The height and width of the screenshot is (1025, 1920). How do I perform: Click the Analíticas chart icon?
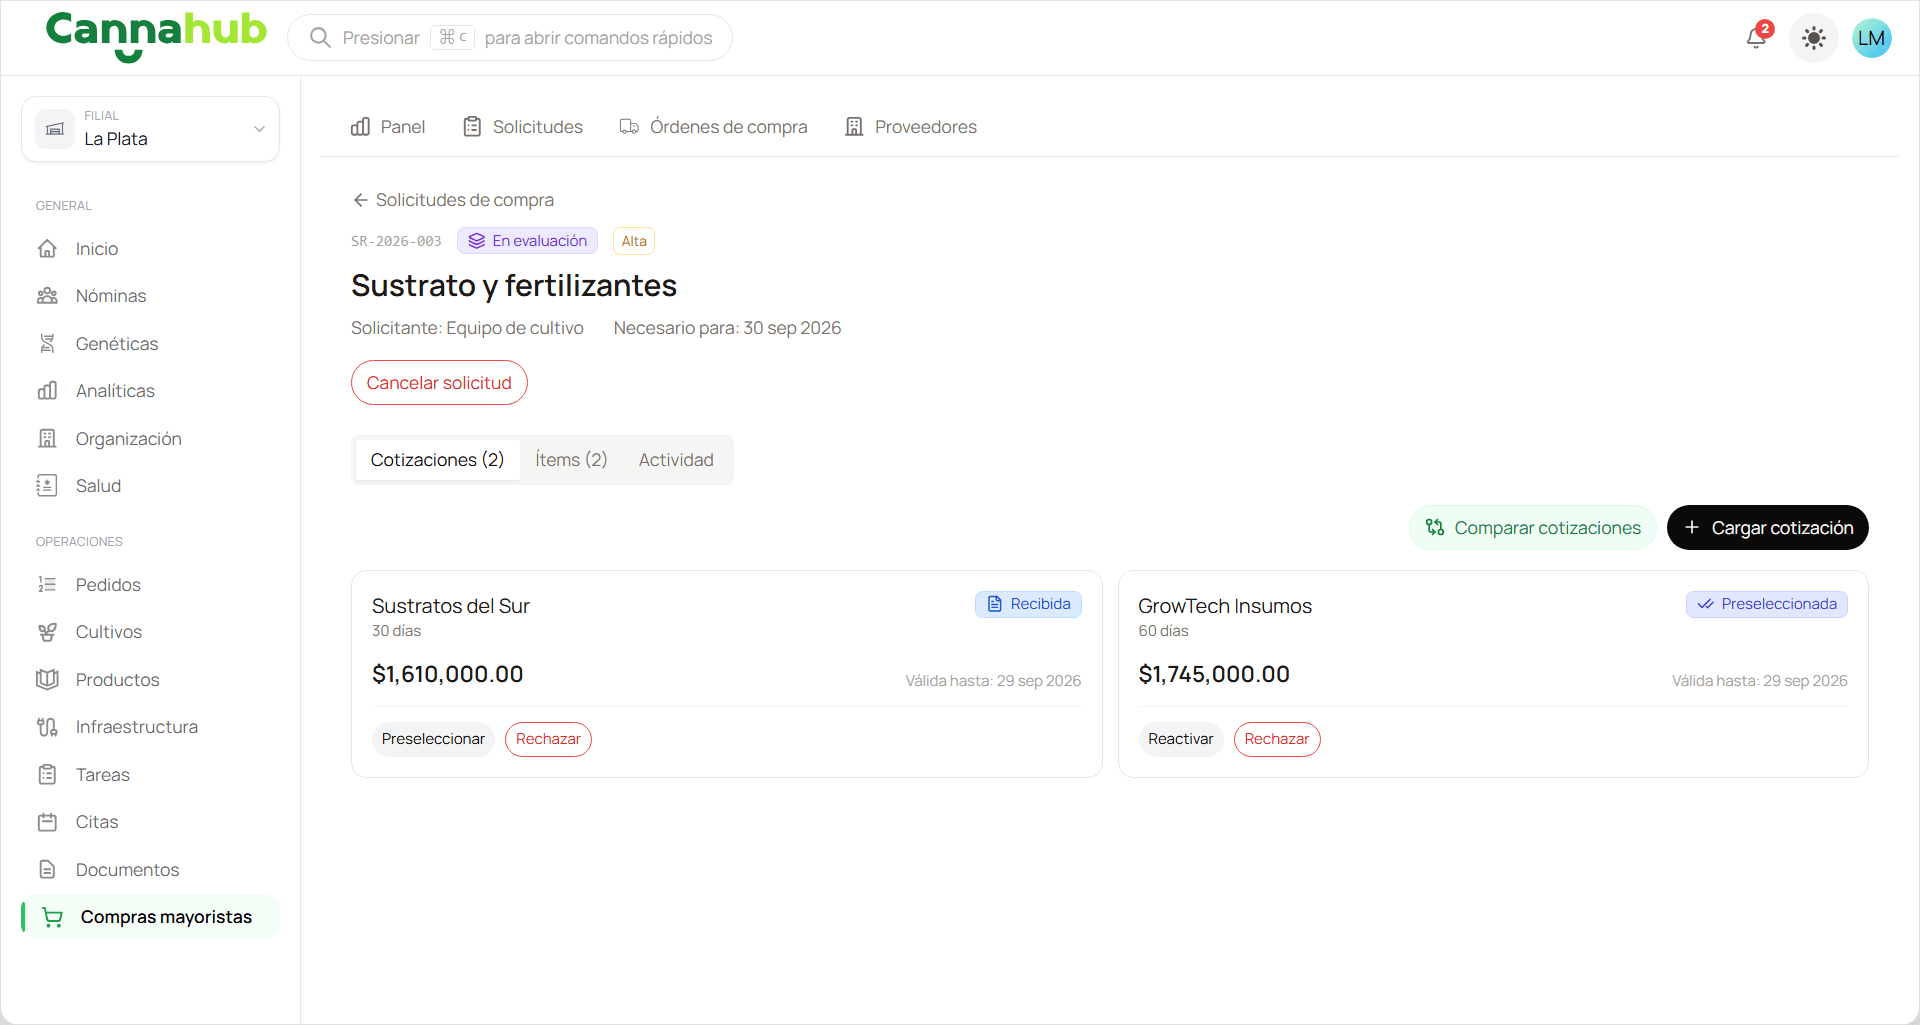tap(47, 391)
